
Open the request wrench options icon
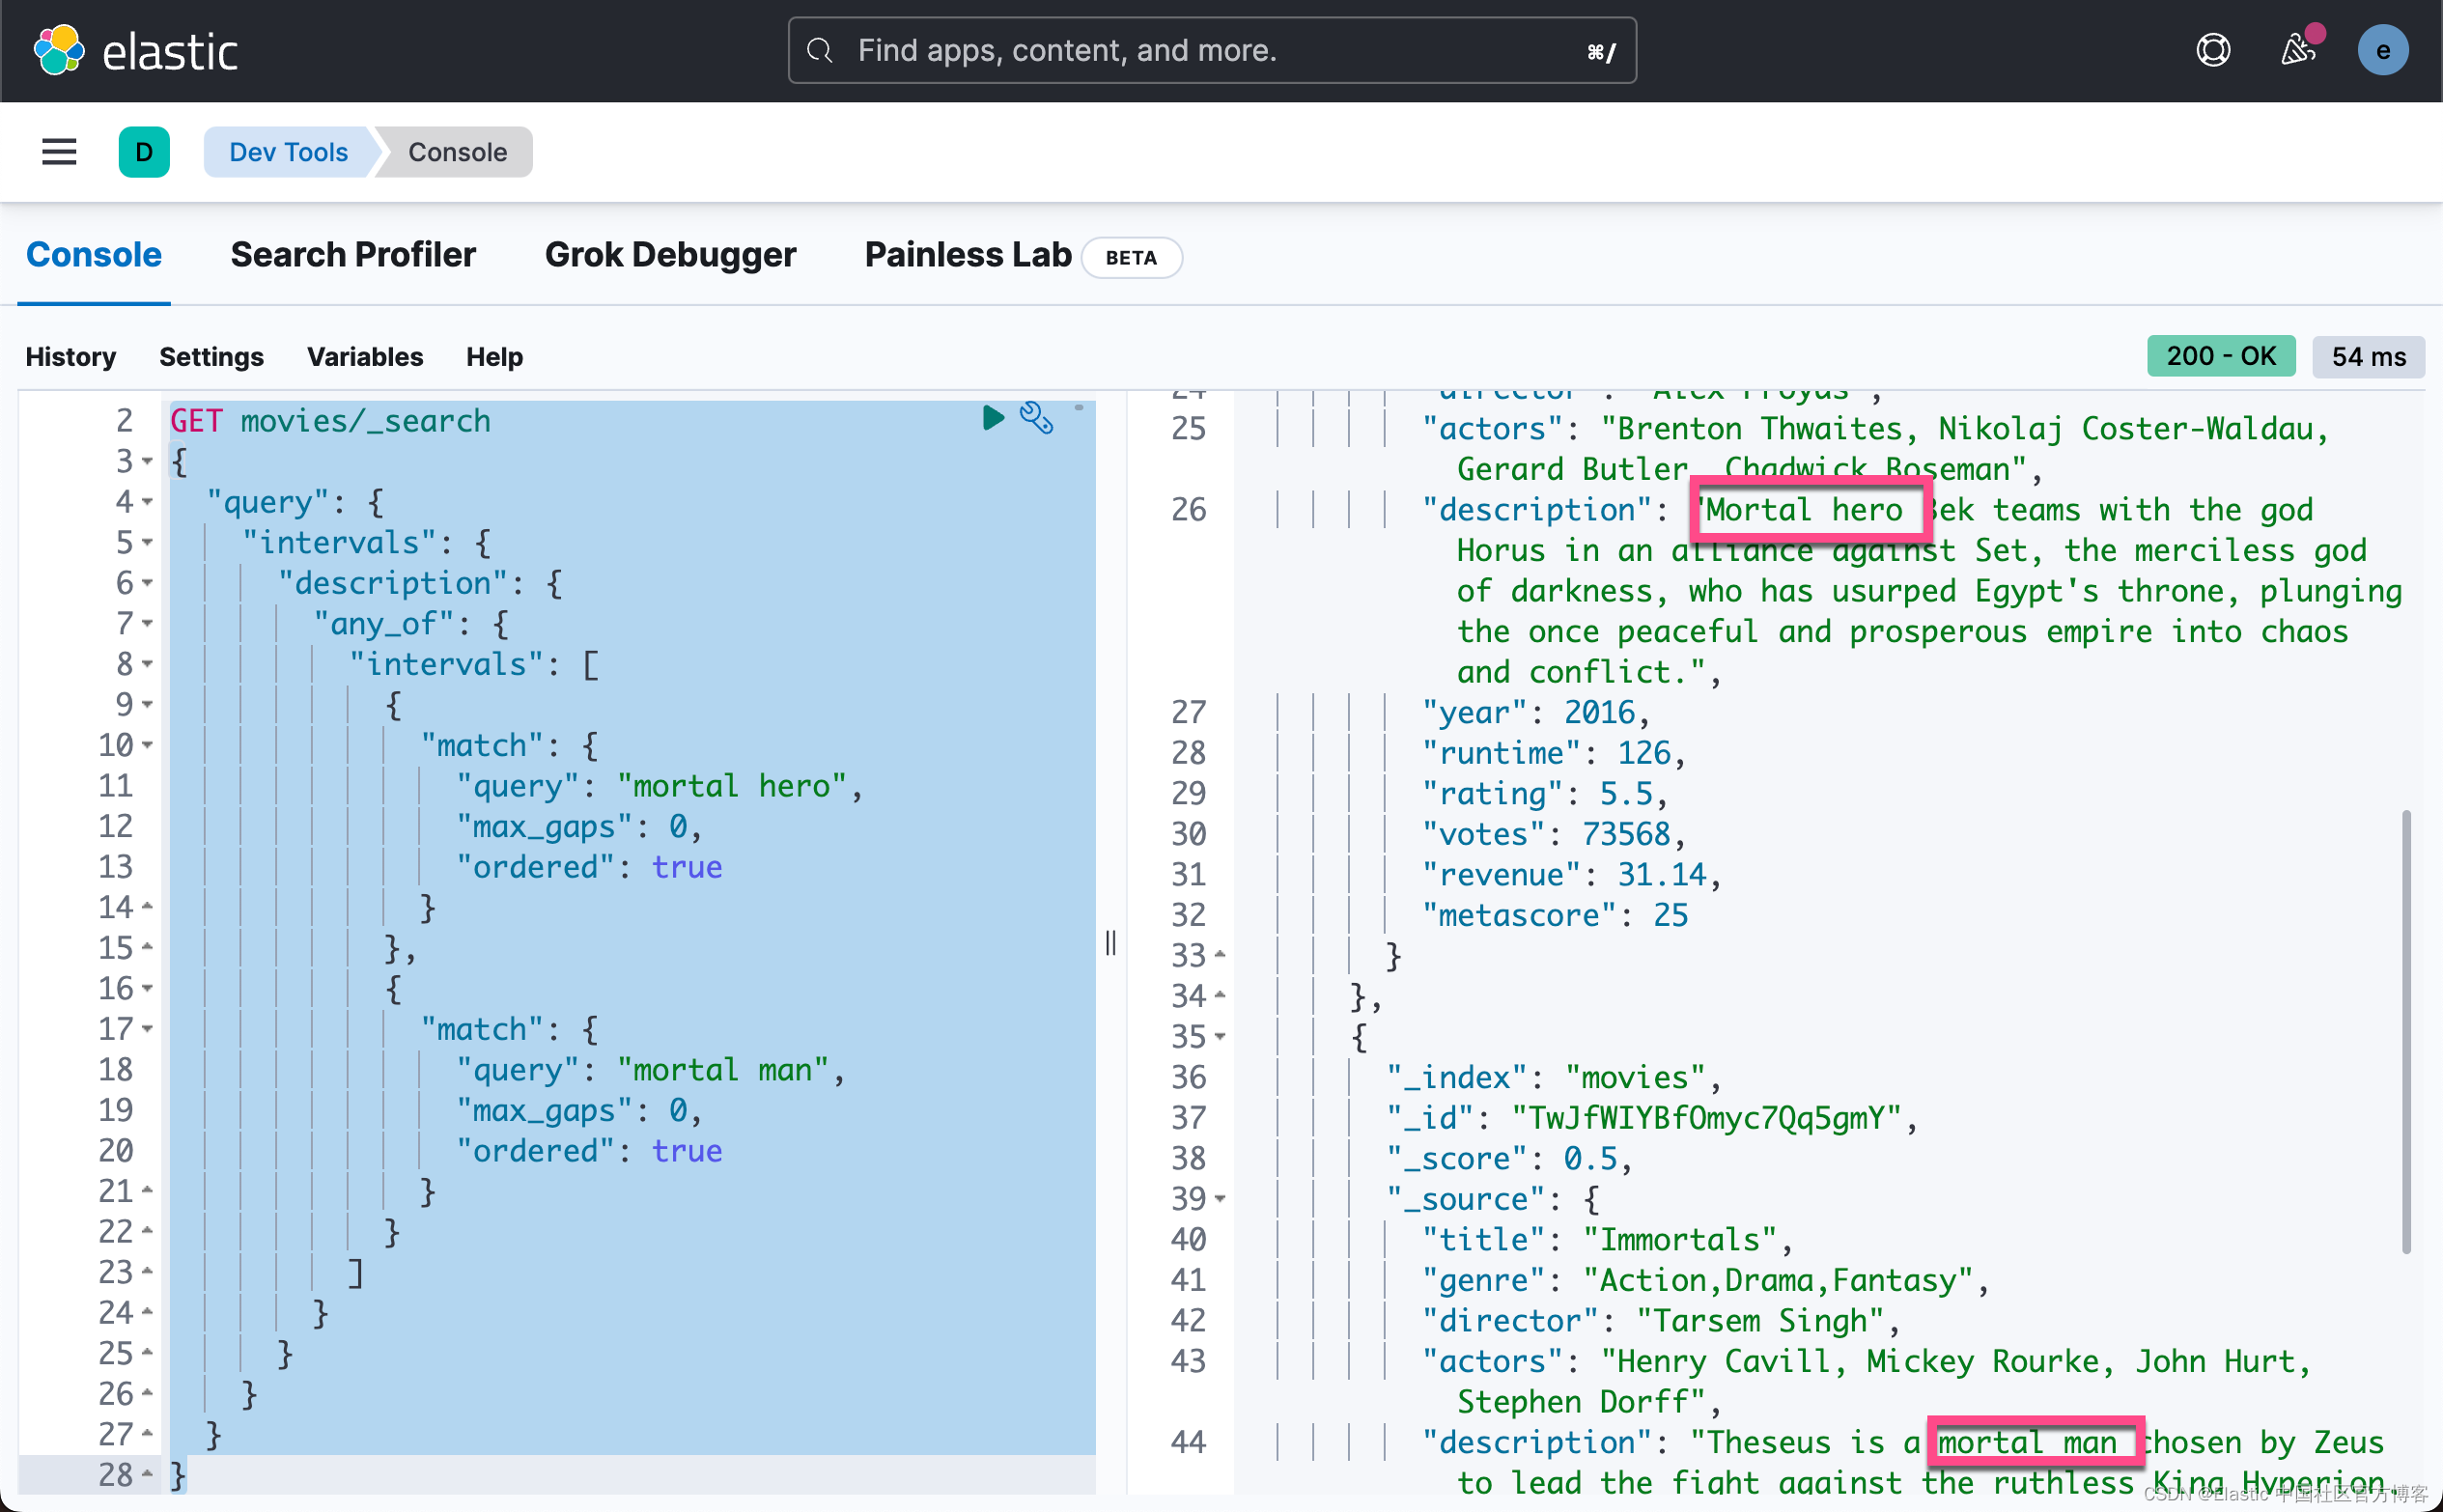(1036, 418)
